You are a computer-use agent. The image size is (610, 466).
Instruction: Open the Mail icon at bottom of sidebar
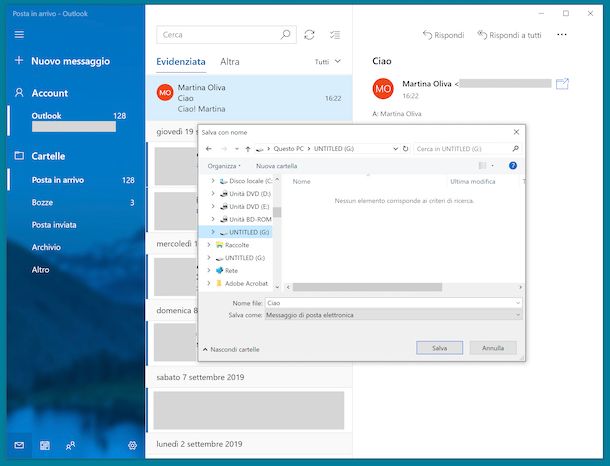[19, 445]
